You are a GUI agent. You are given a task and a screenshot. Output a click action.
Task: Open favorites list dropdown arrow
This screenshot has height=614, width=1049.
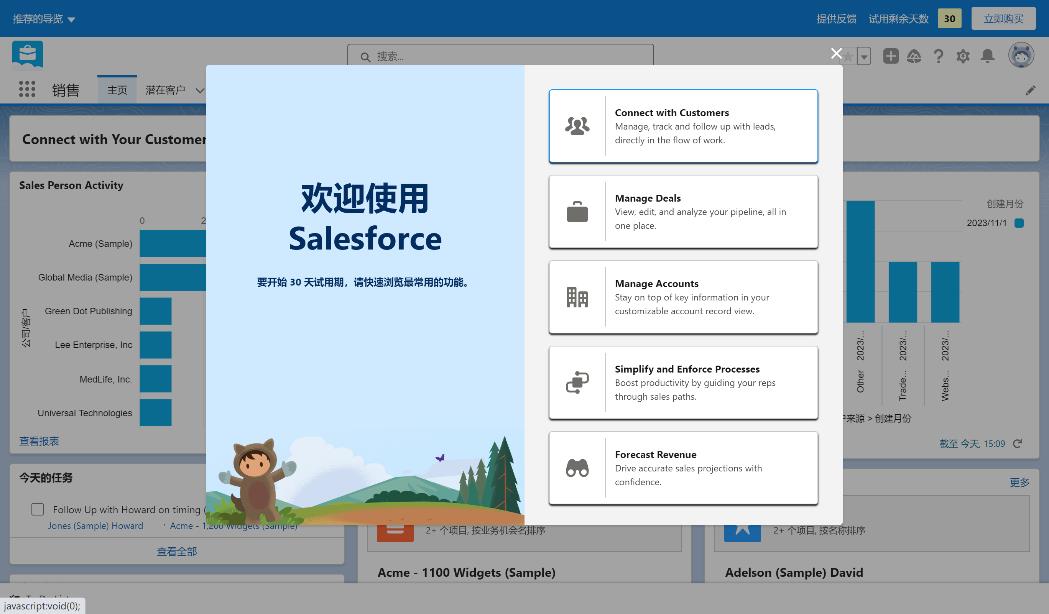coord(864,56)
